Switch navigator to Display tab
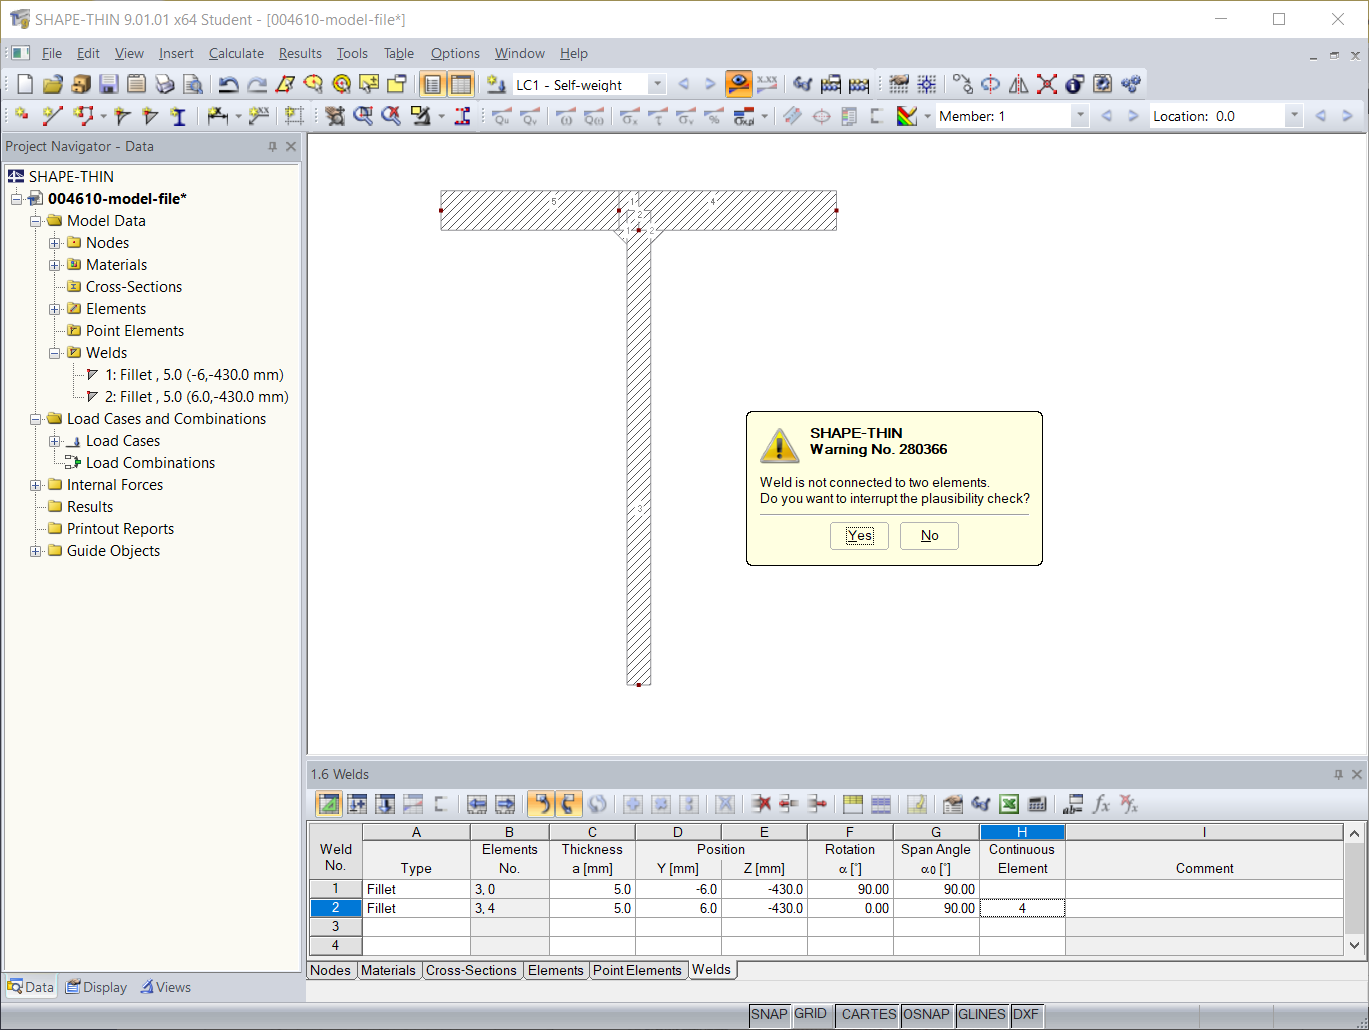This screenshot has height=1030, width=1369. 97,987
